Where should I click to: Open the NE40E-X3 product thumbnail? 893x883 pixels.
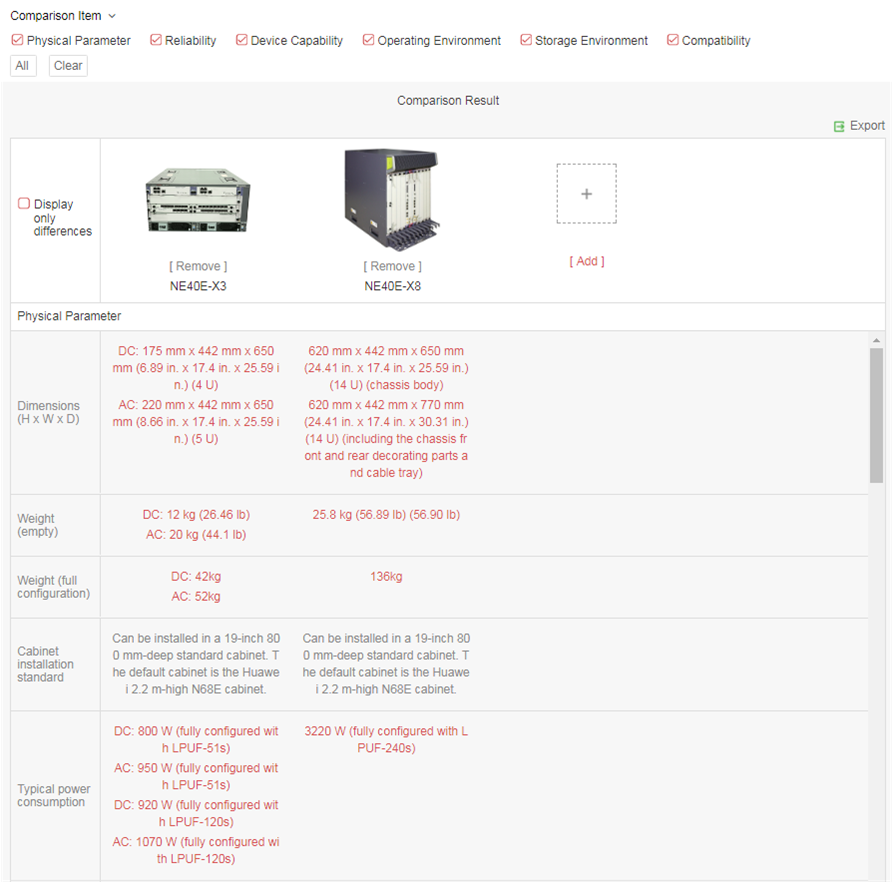[198, 200]
